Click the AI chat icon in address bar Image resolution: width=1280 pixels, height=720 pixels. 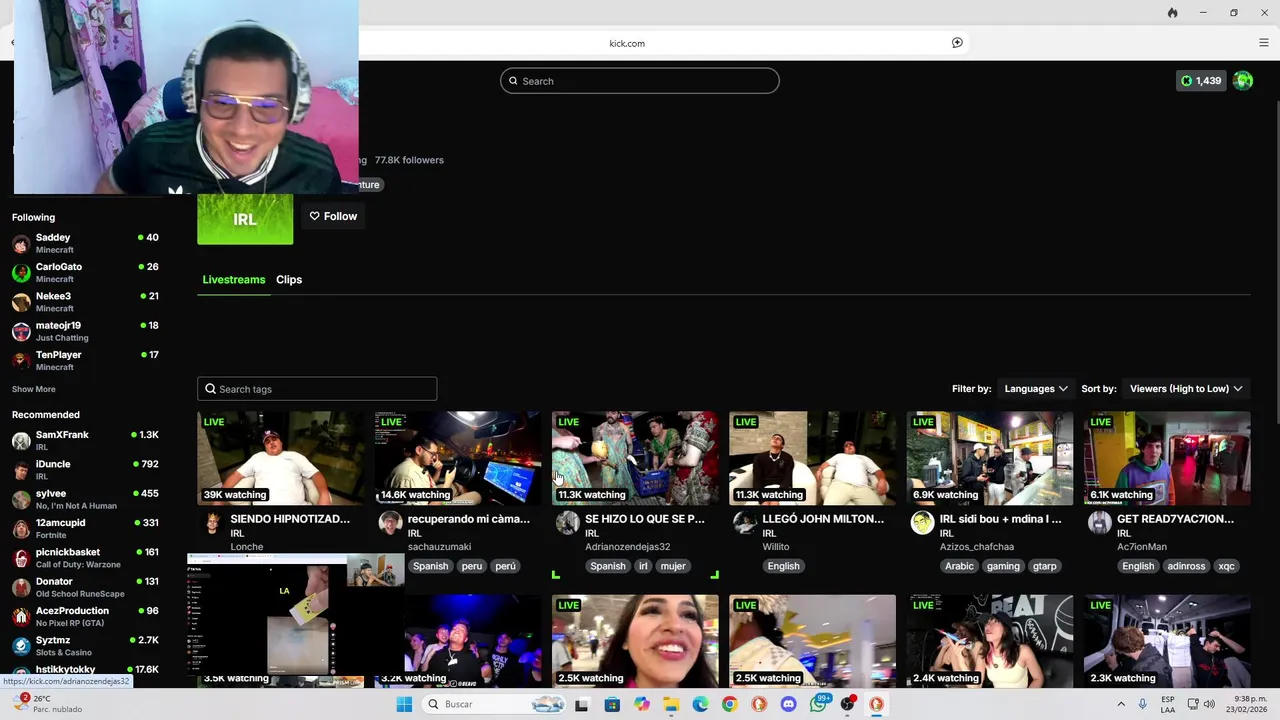957,43
